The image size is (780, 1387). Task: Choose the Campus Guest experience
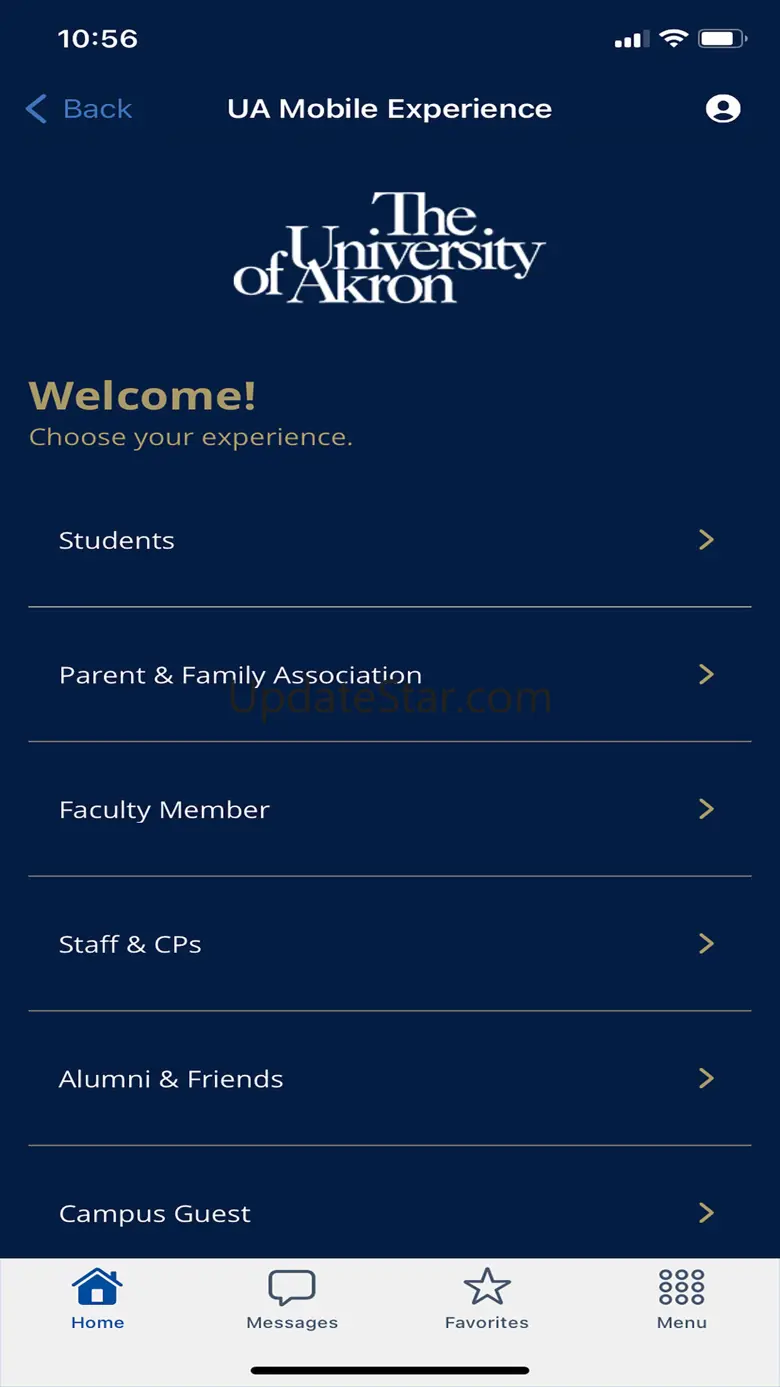pyautogui.click(x=155, y=1213)
